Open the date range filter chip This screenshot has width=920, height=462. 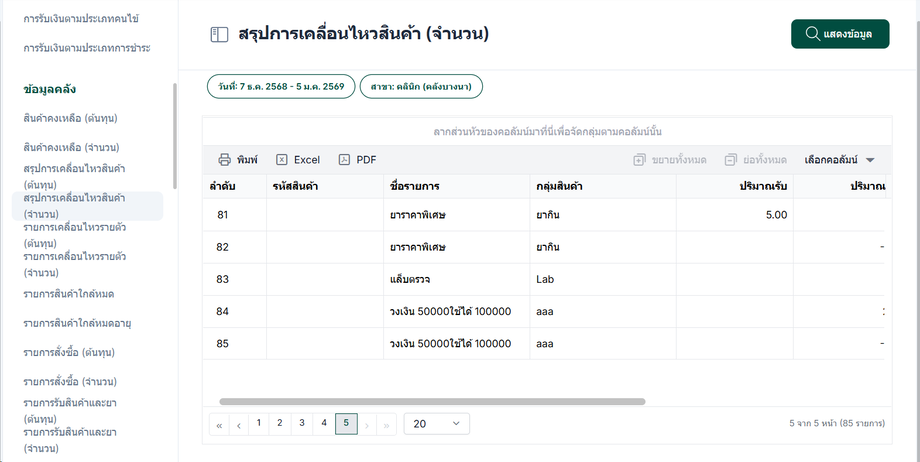click(x=281, y=86)
